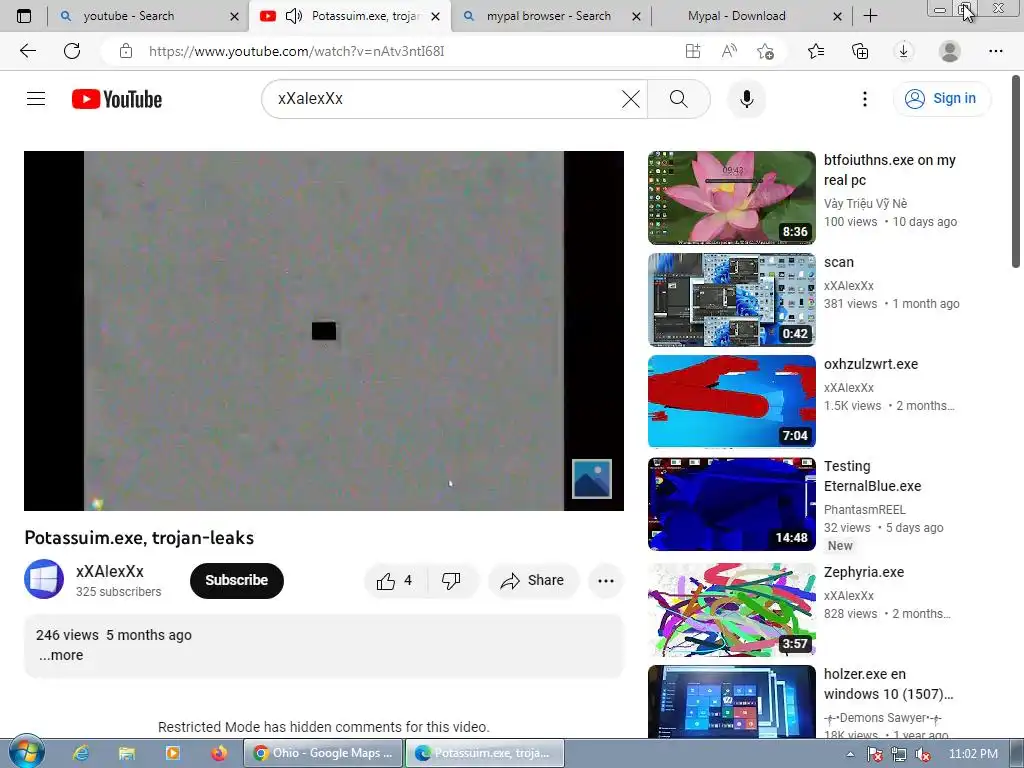Click the browser address bar URL
The height and width of the screenshot is (768, 1024).
[296, 51]
